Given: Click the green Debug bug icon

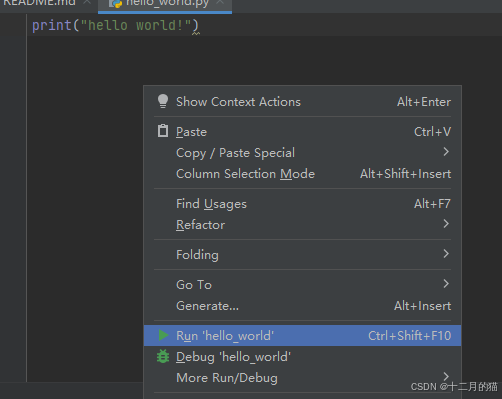Looking at the screenshot, I should 163,356.
